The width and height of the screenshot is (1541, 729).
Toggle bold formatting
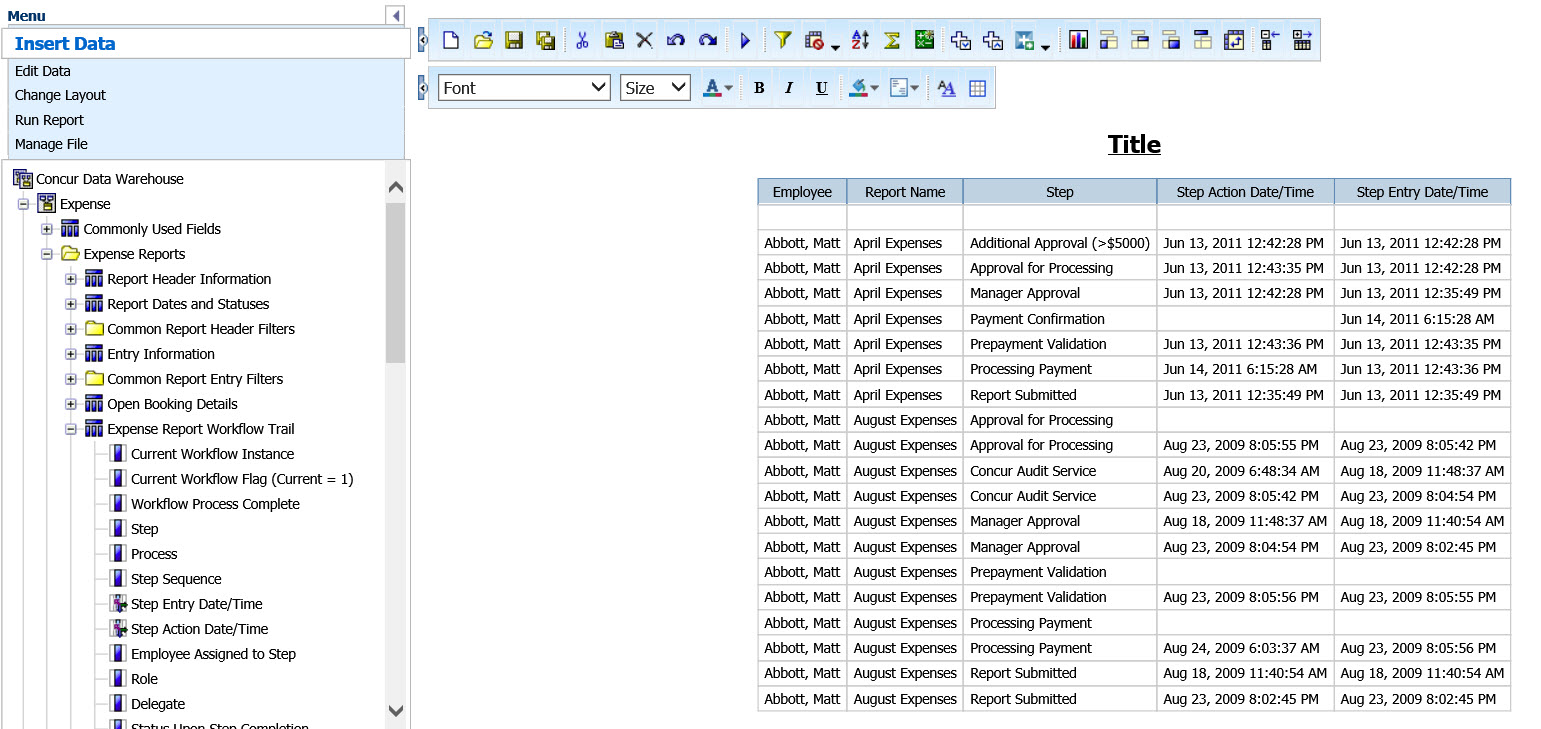pos(759,88)
